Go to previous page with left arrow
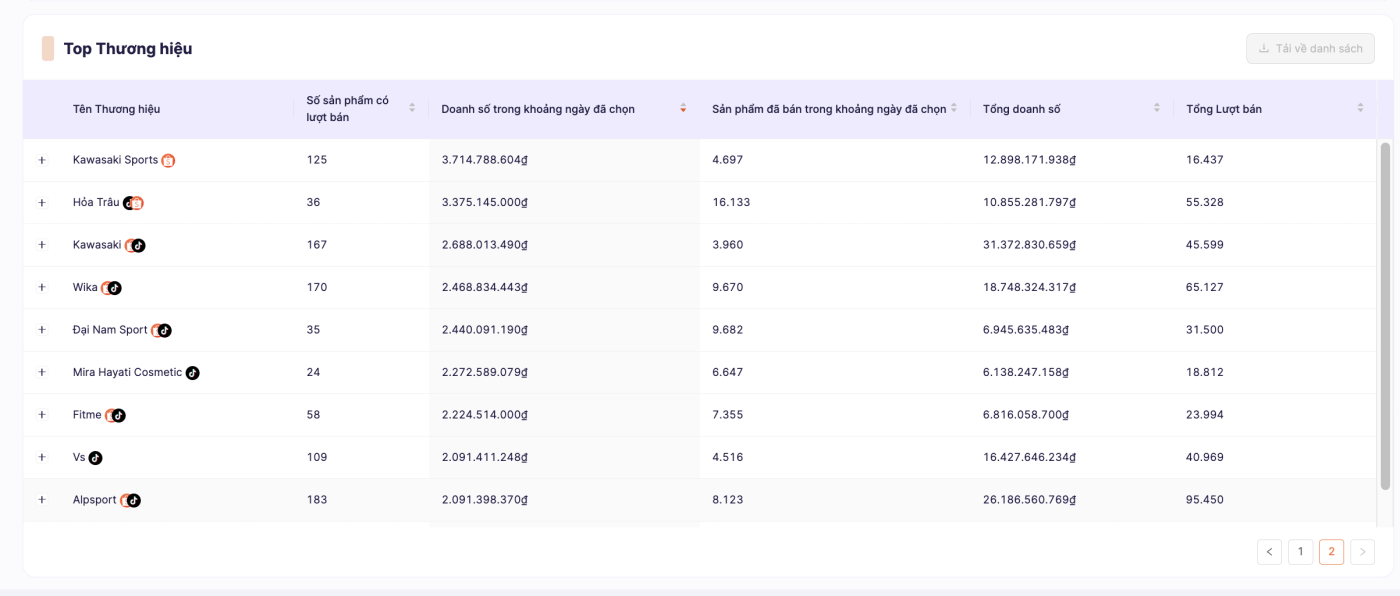This screenshot has width=1400, height=596. click(x=1269, y=552)
